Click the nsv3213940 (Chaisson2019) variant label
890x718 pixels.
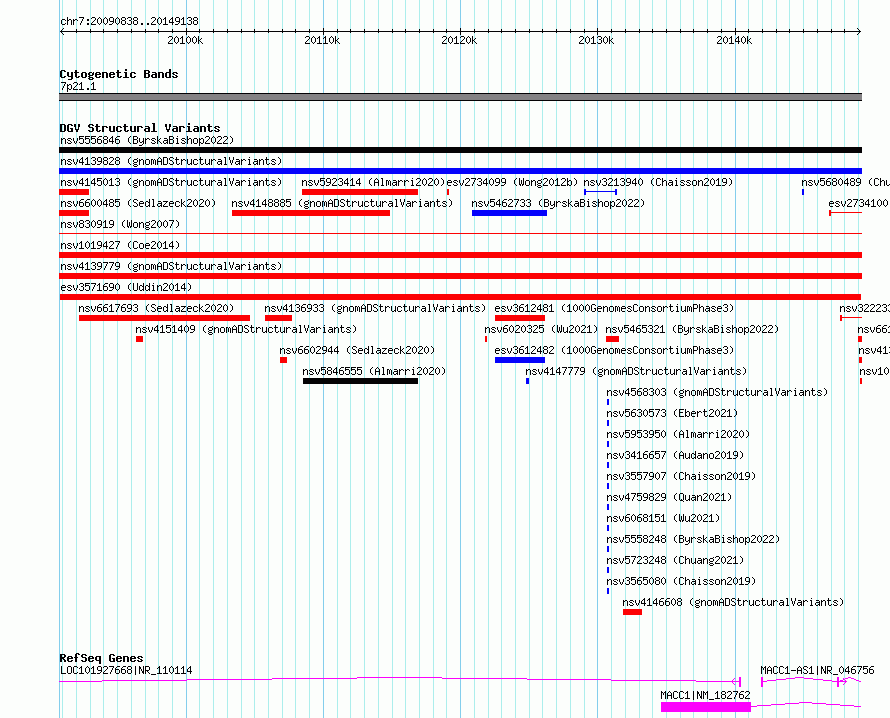tap(658, 182)
